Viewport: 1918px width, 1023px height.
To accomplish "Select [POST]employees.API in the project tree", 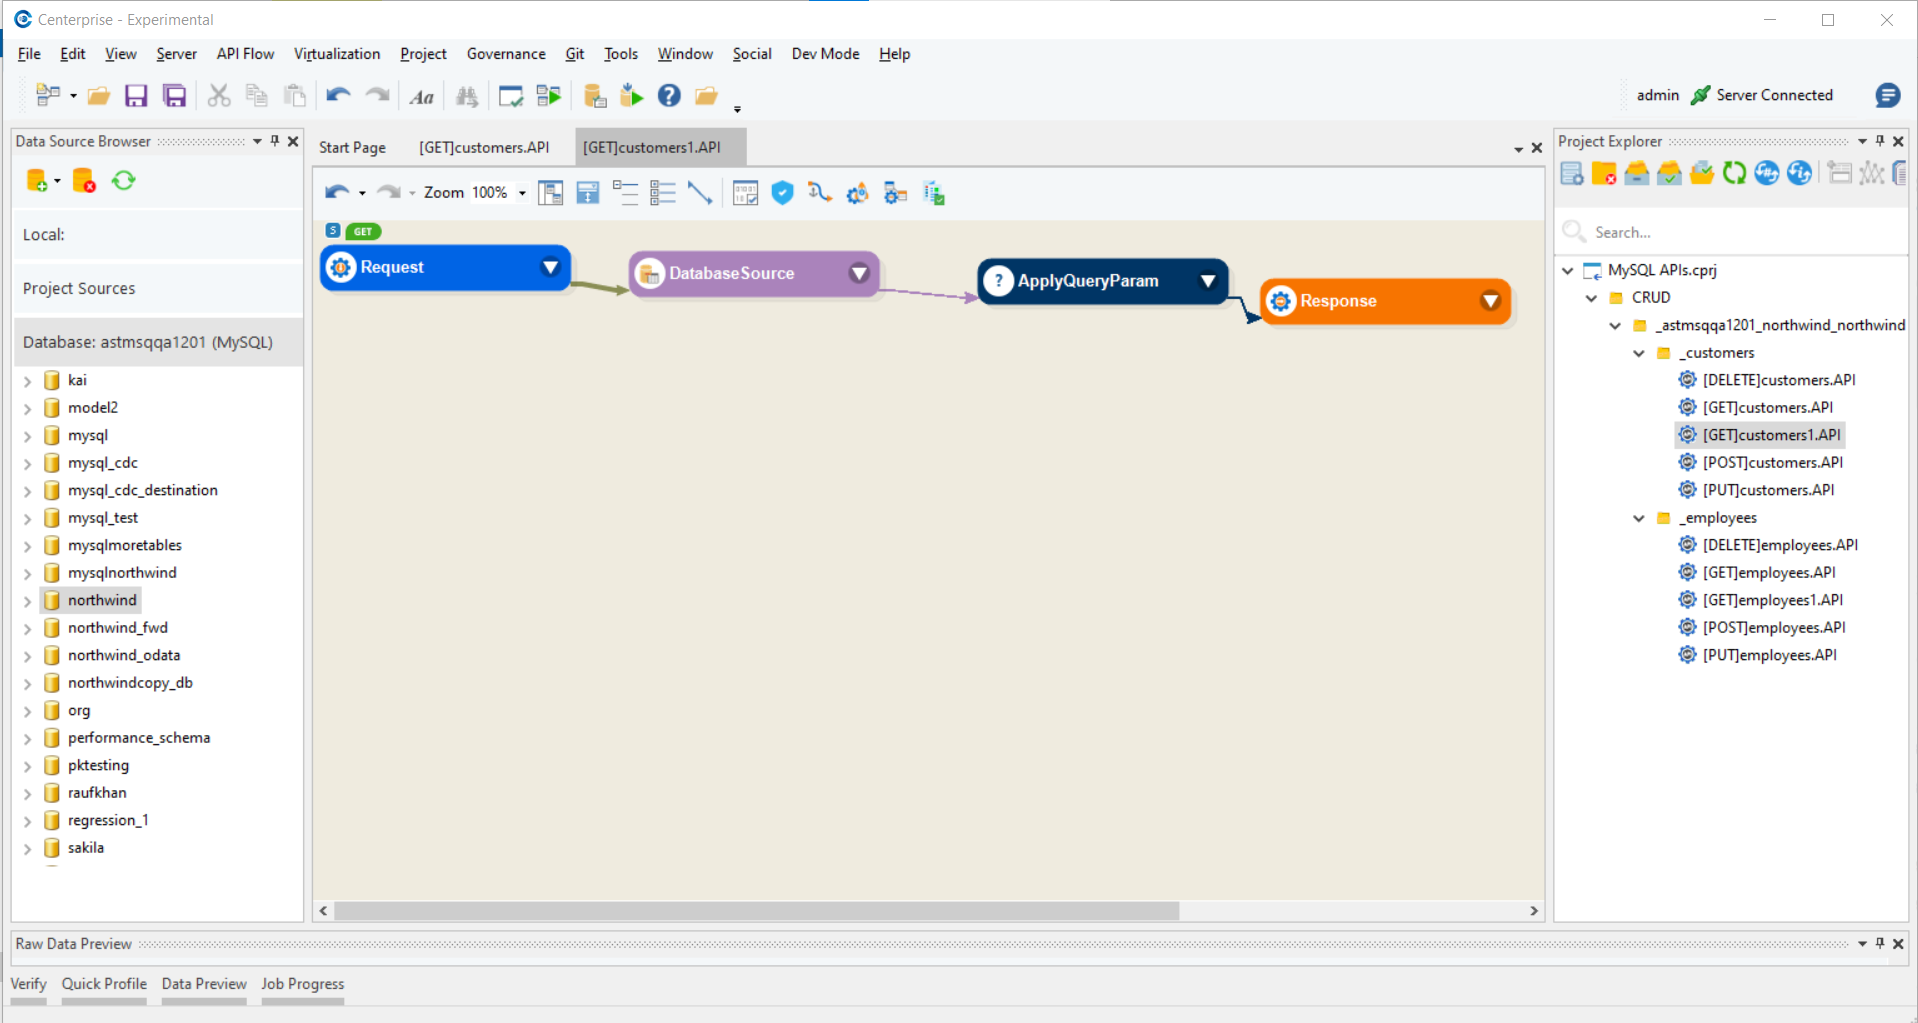I will point(1773,628).
